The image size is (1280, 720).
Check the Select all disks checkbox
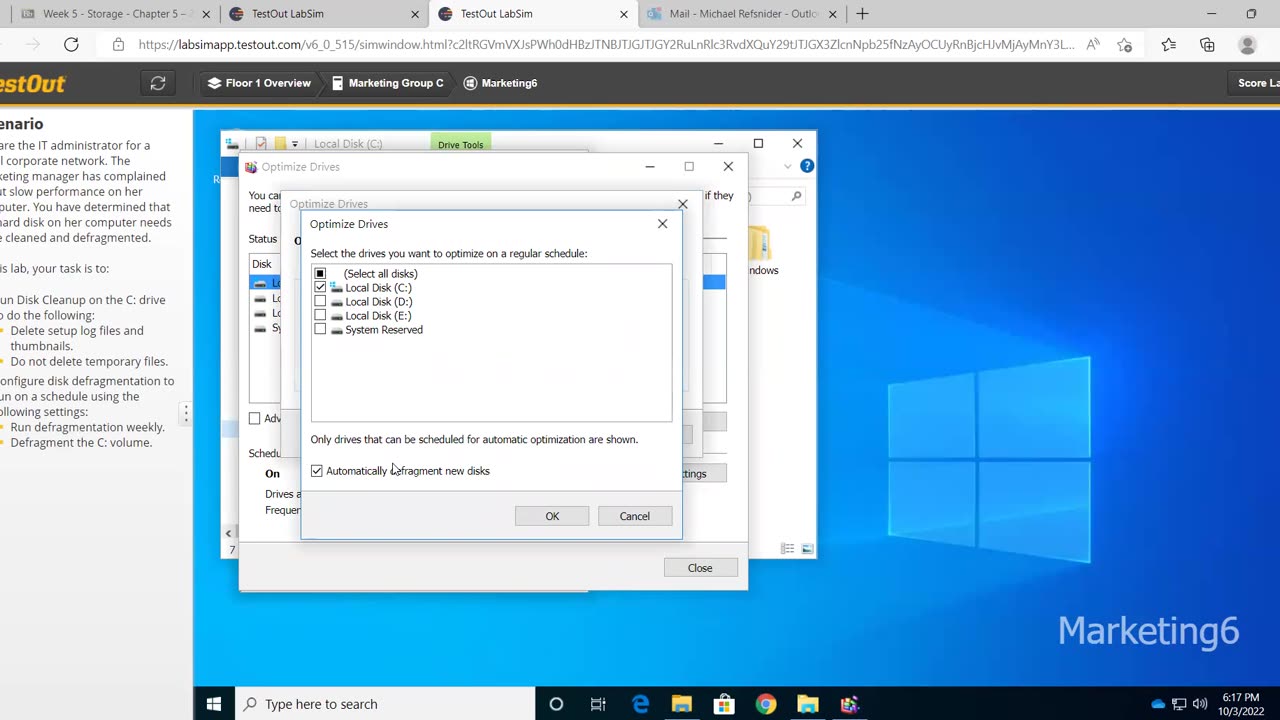pos(320,273)
